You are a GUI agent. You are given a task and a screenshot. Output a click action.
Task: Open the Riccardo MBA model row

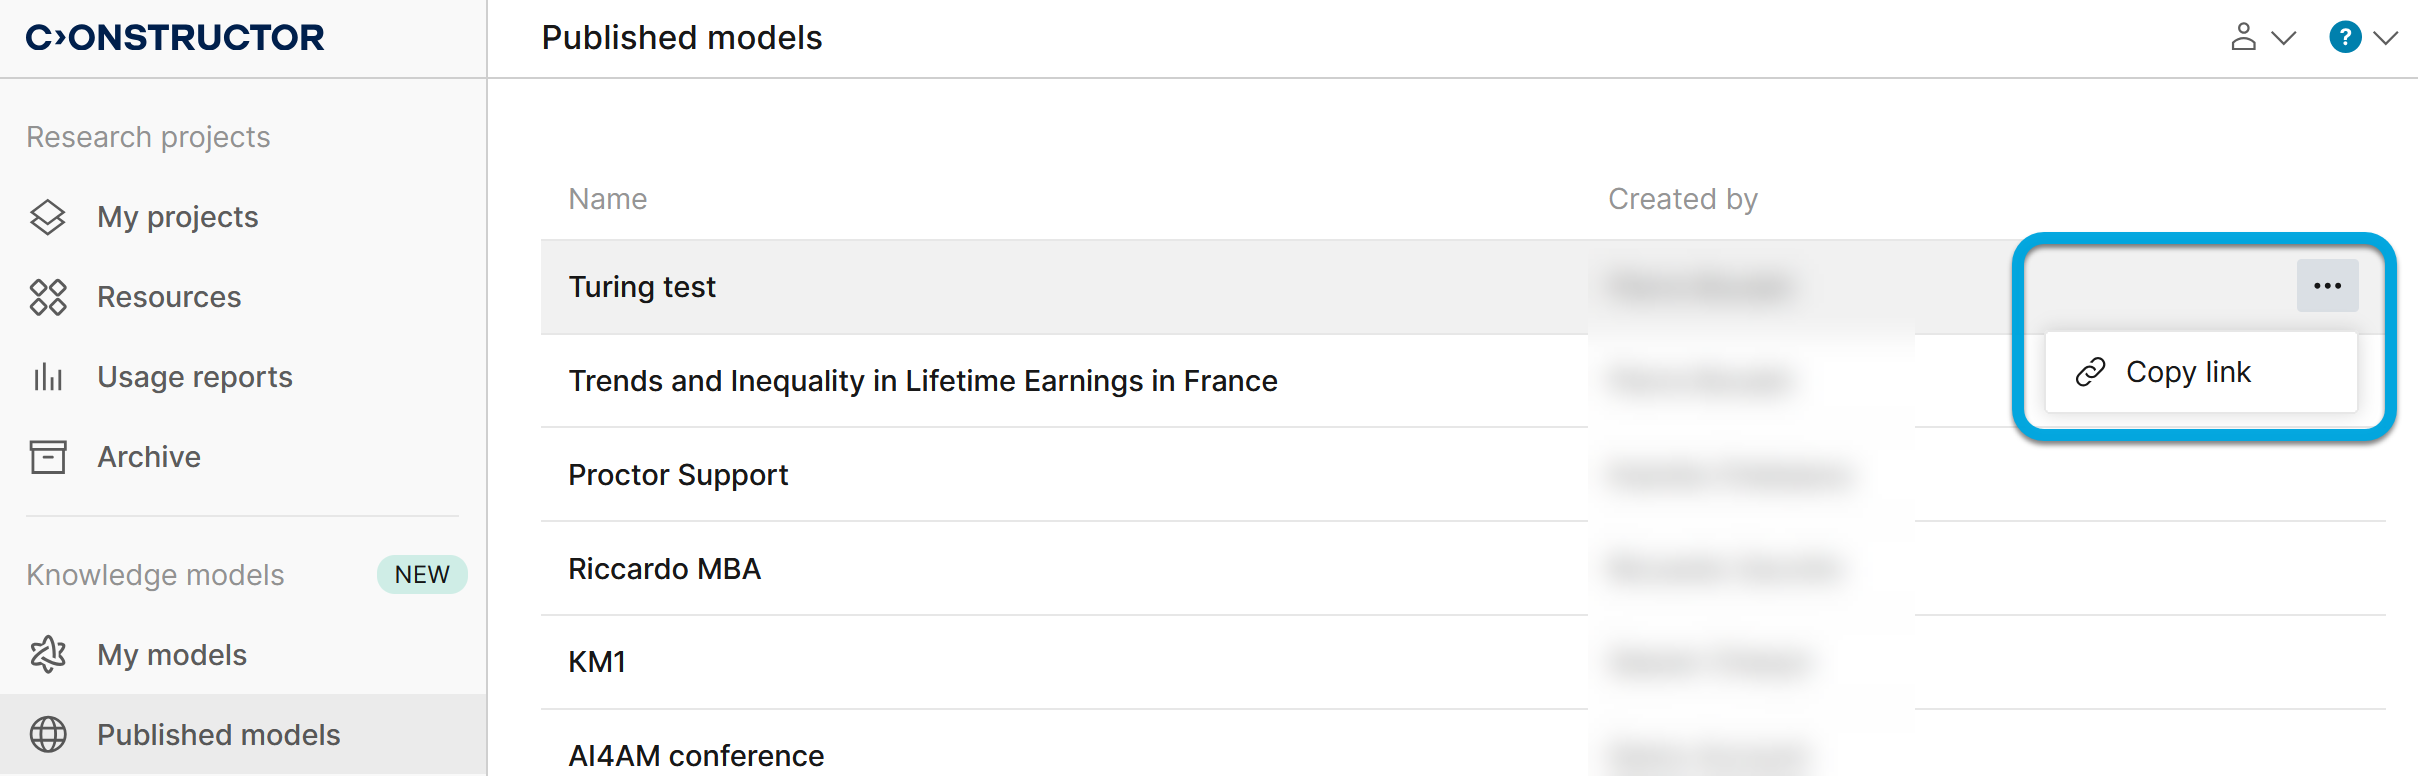click(x=664, y=569)
